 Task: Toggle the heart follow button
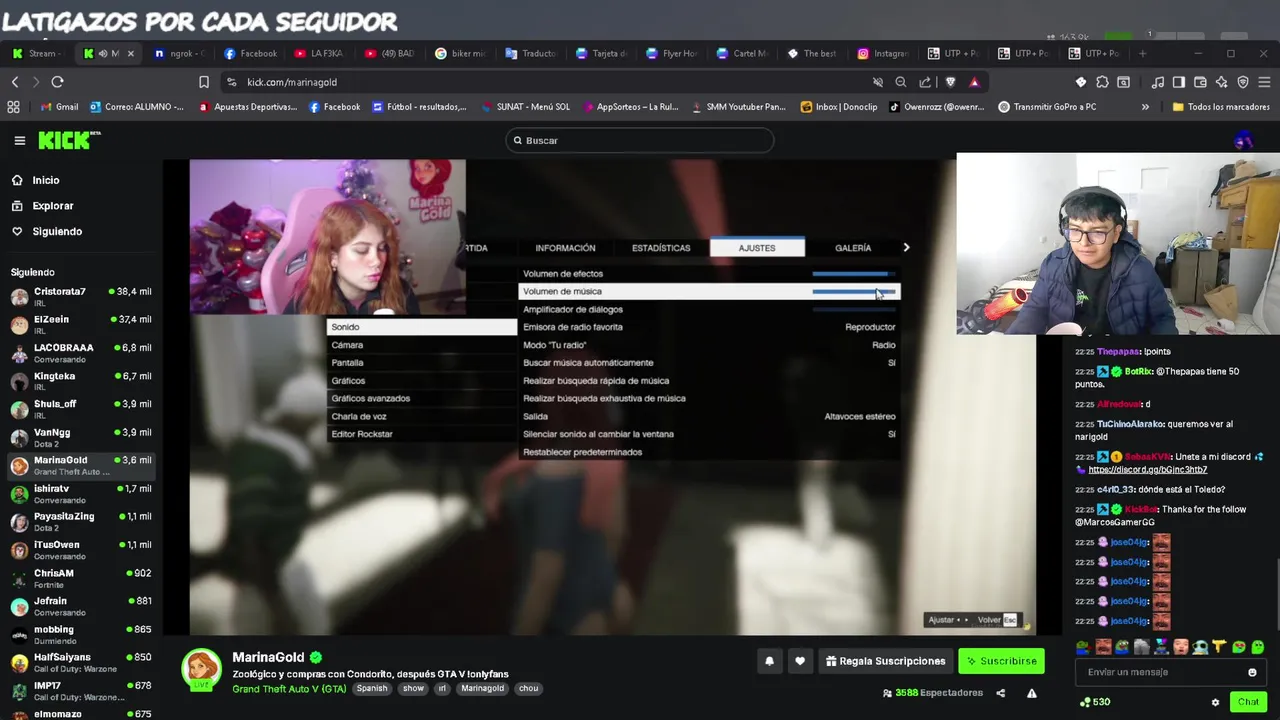pyautogui.click(x=800, y=661)
